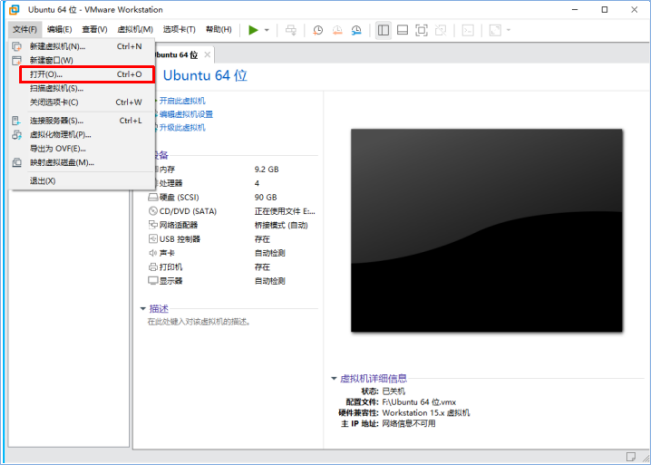651x465 pixels.
Task: Click the 声卡 speaker icon
Action: (153, 253)
